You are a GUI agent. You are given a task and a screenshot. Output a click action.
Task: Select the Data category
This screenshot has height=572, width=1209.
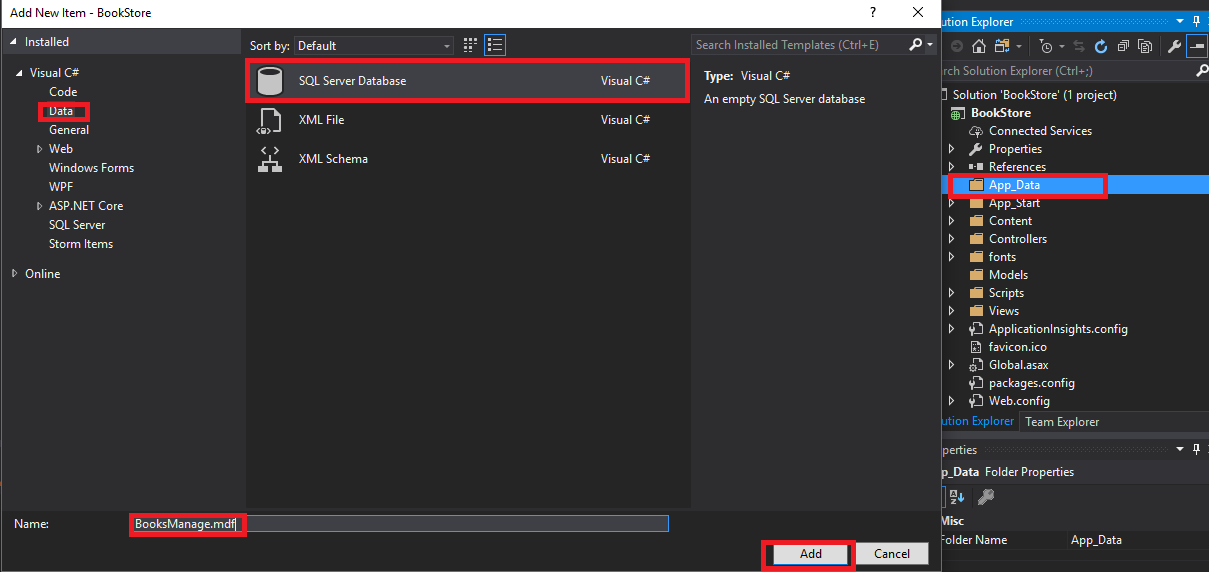(x=61, y=111)
